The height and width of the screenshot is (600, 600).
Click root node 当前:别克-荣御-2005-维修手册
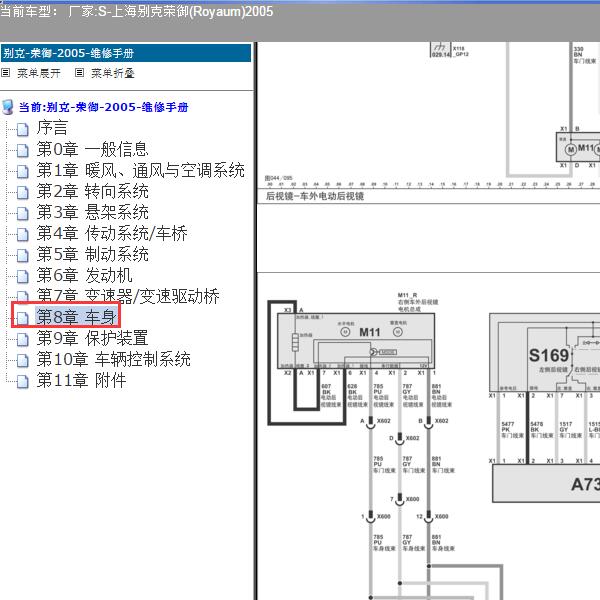pos(103,107)
